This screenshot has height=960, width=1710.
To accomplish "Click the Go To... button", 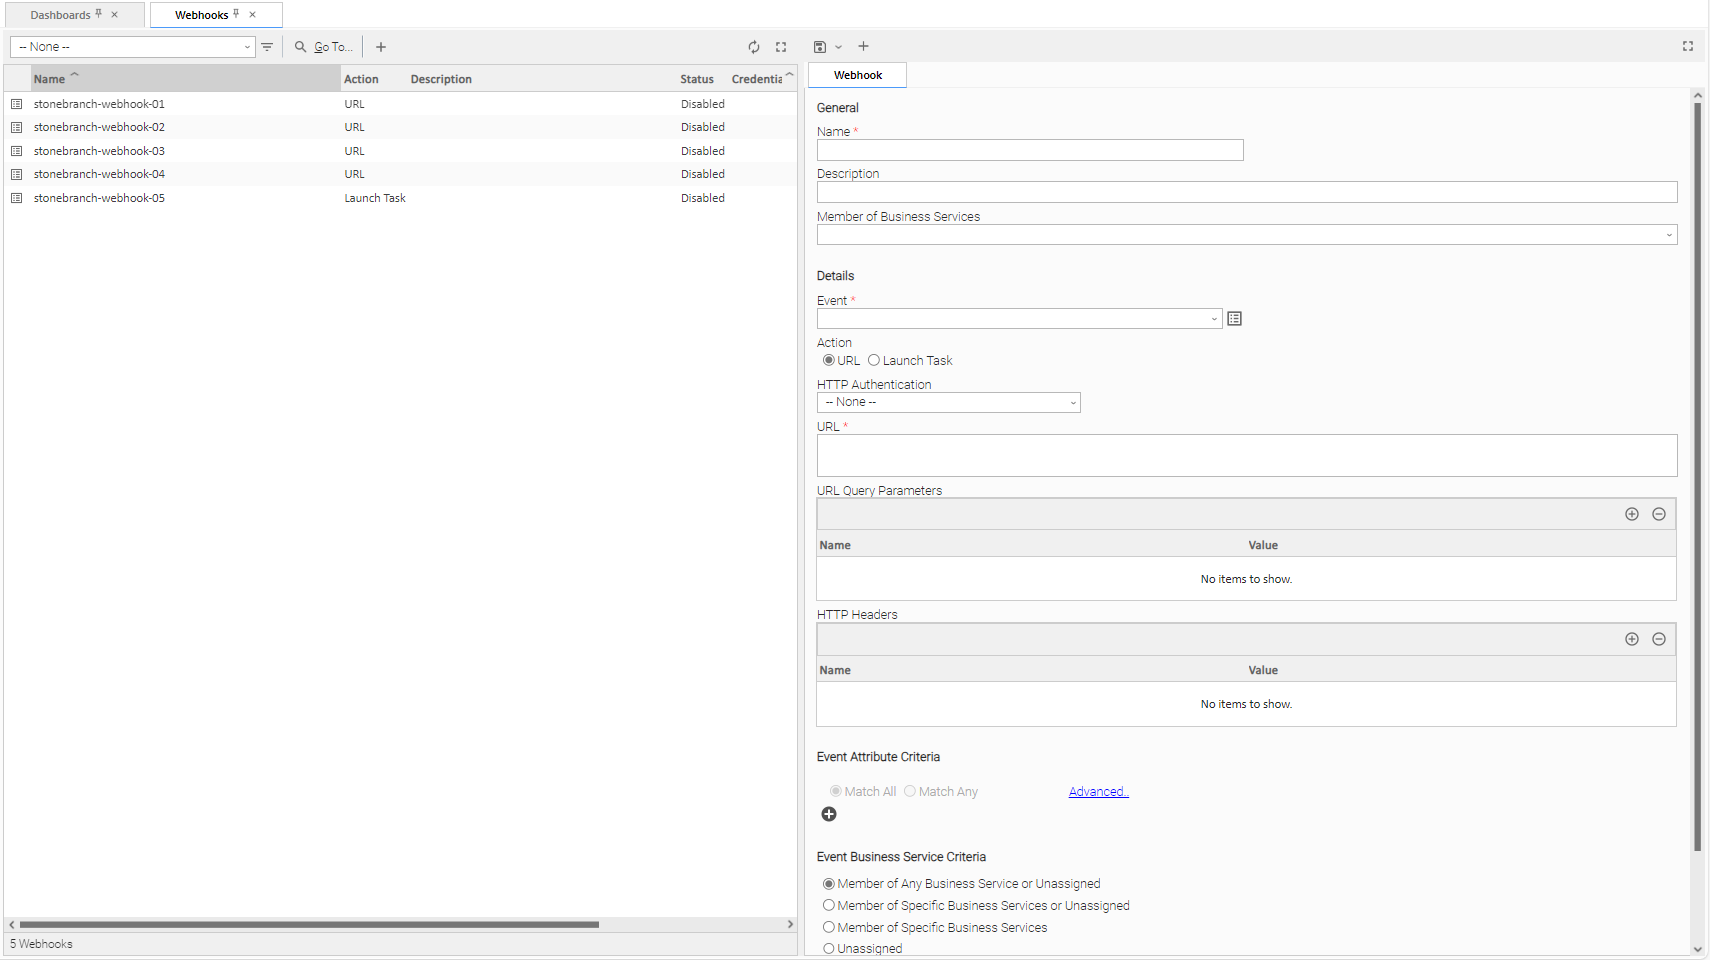I will coord(324,47).
